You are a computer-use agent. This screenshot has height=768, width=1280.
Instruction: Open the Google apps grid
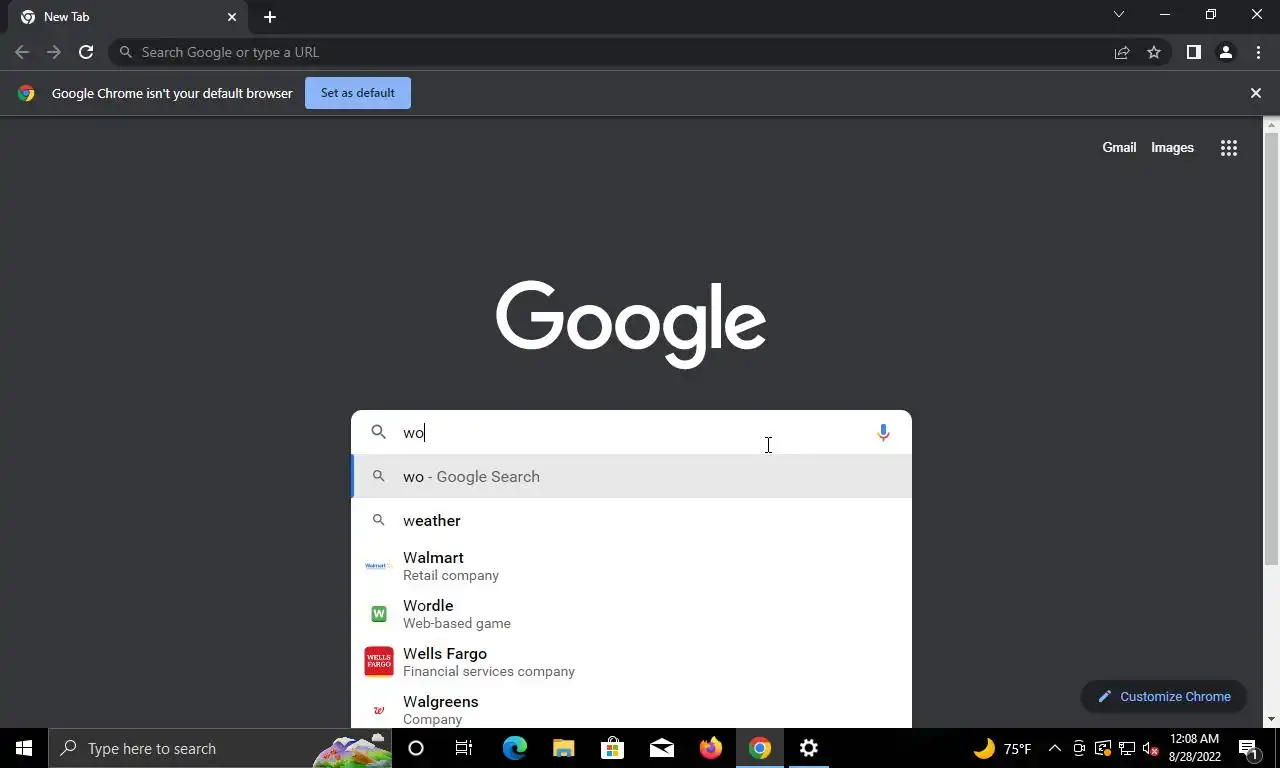pyautogui.click(x=1229, y=148)
